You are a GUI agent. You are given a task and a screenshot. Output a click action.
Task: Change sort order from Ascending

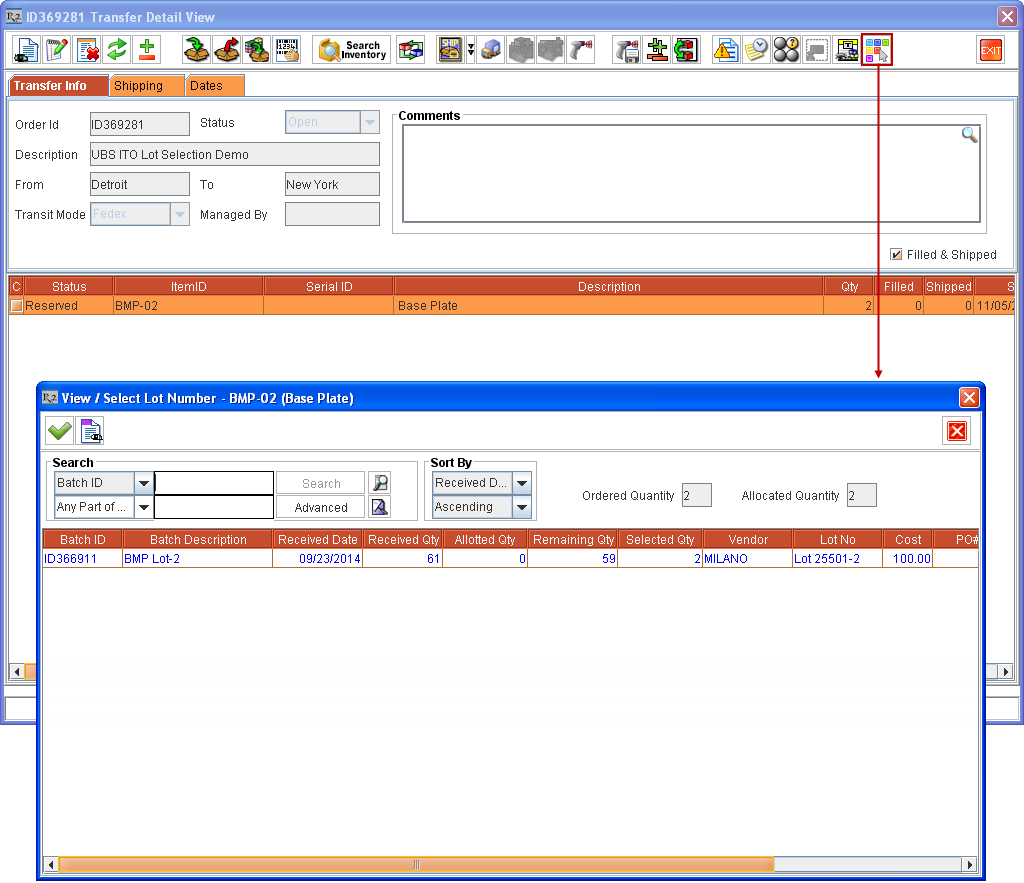coord(521,507)
